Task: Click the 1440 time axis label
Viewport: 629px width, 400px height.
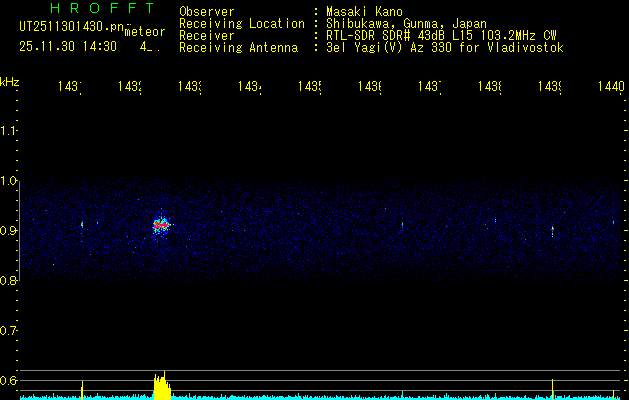Action: (611, 86)
